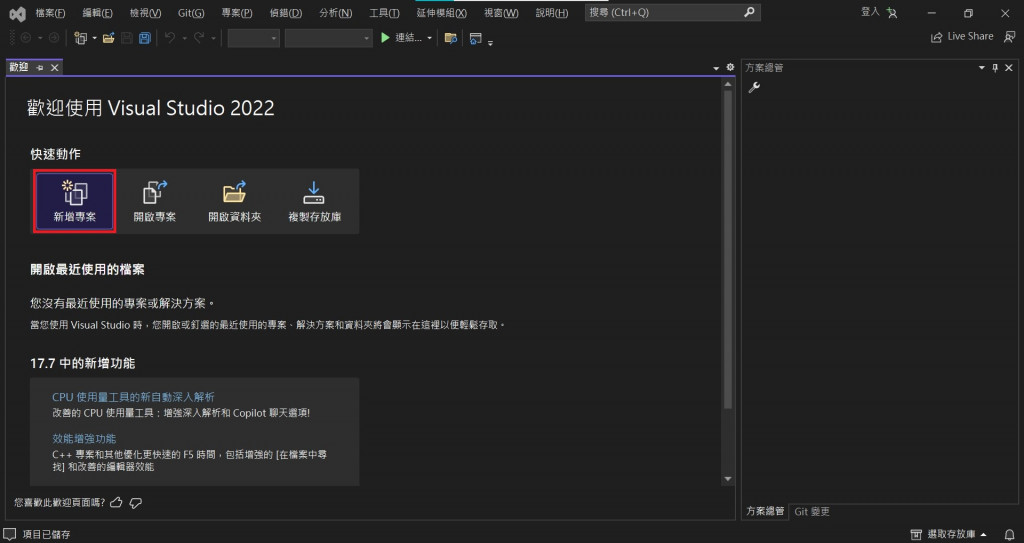Open the 延伸模組(X) menu
This screenshot has height=543, width=1024.
pos(441,13)
